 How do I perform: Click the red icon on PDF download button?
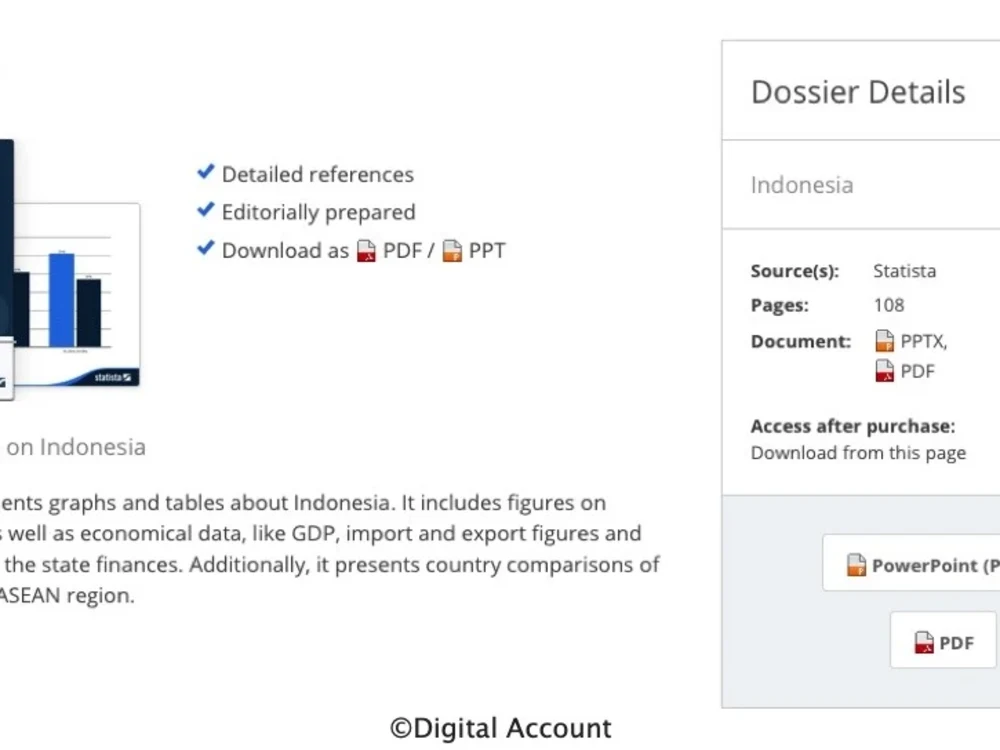tap(923, 642)
